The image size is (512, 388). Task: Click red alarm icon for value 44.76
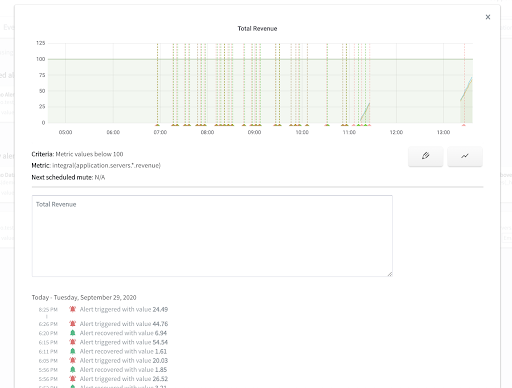(x=72, y=323)
